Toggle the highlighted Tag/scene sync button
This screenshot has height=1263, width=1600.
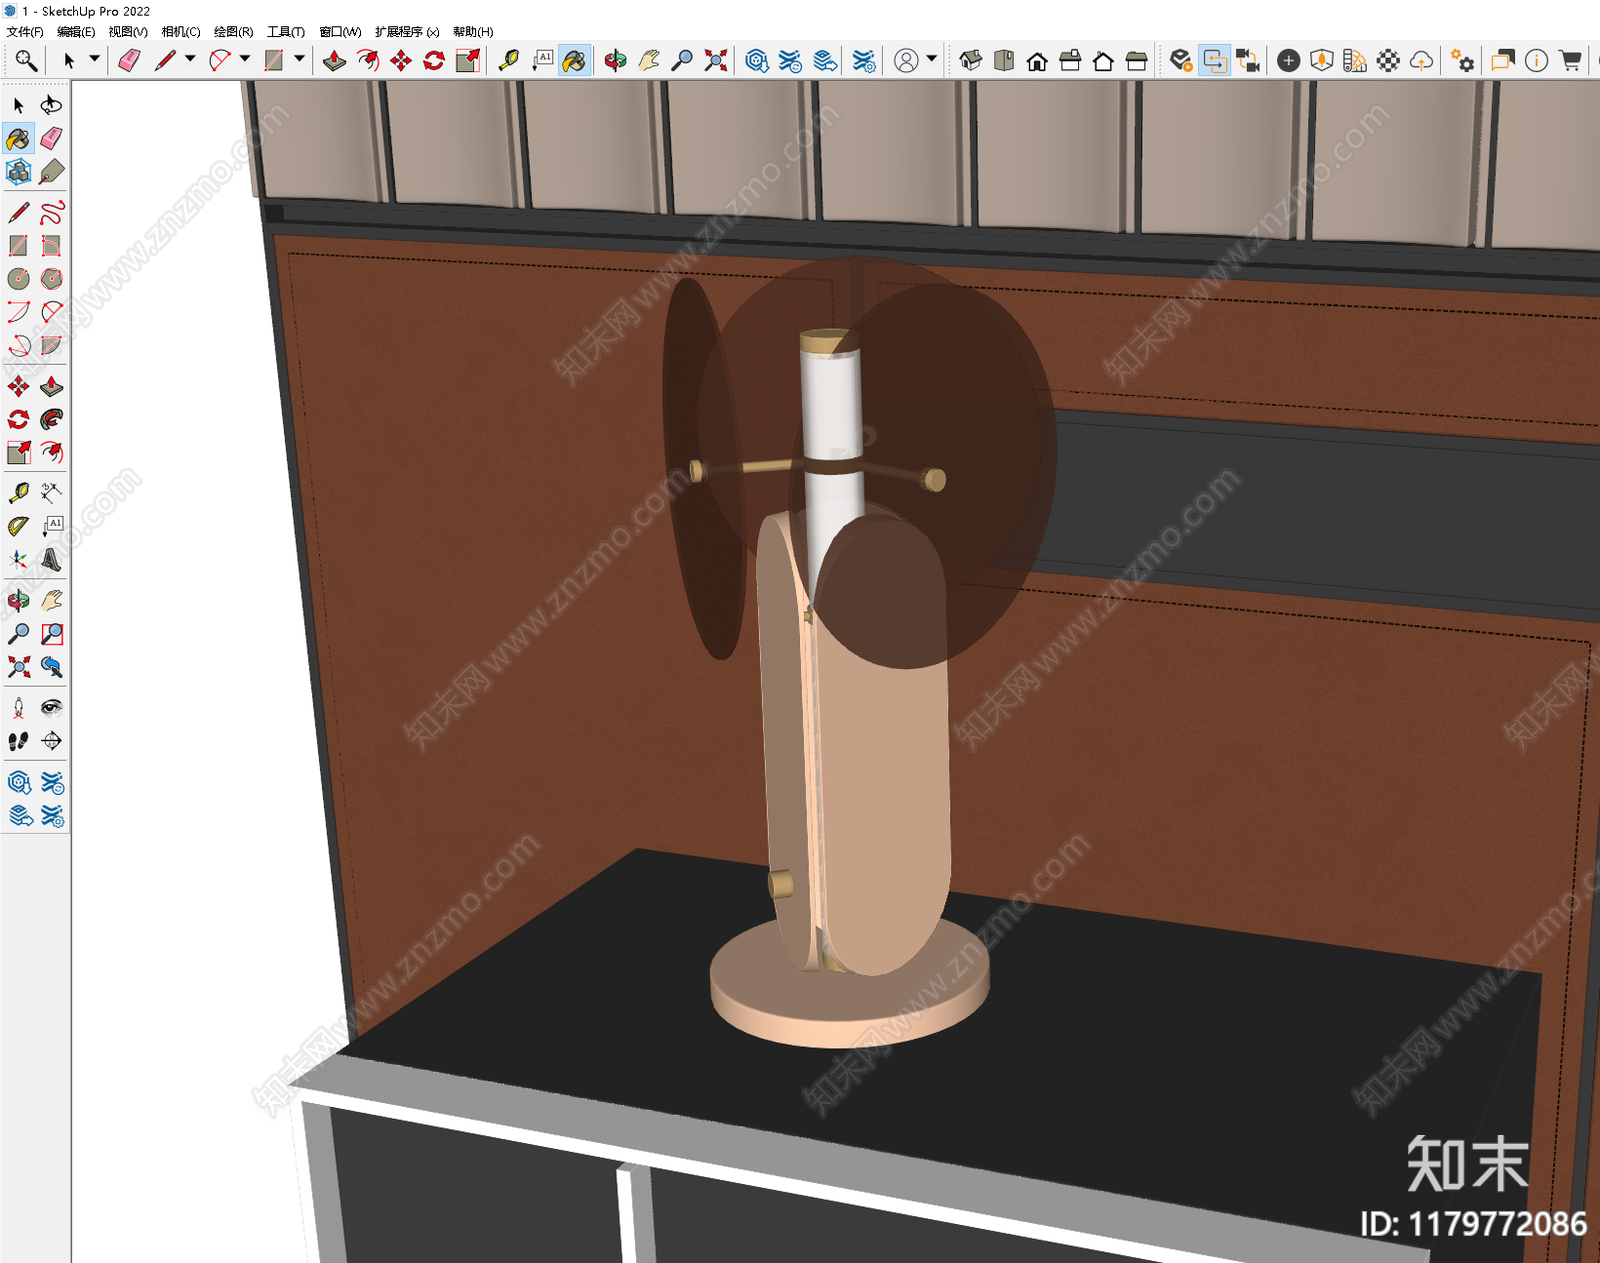coord(1214,61)
